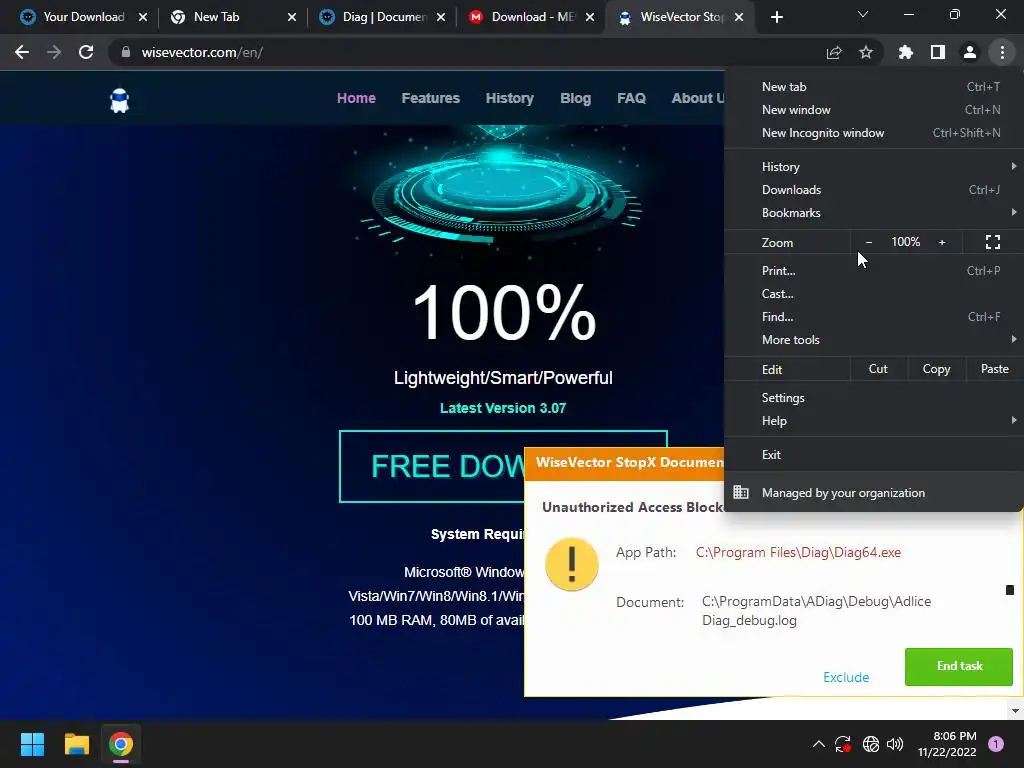Open the tab search chevron

(863, 14)
